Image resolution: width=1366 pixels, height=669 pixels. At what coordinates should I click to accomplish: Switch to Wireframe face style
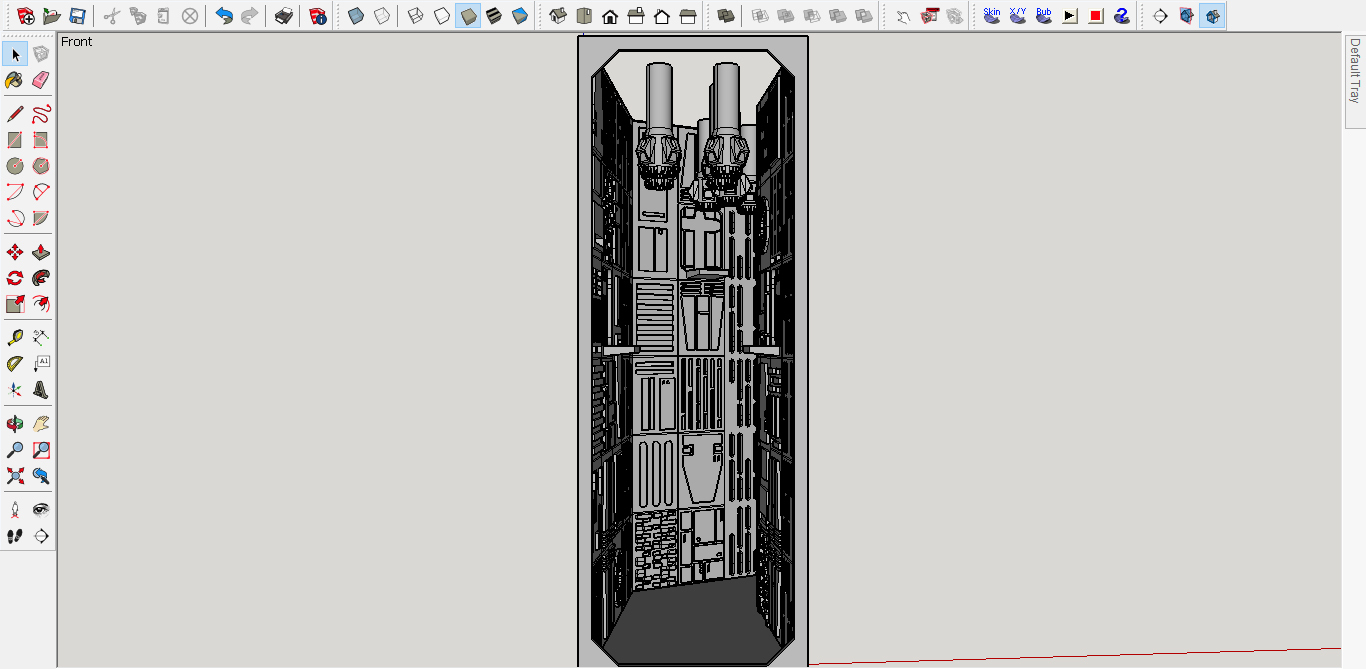pyautogui.click(x=416, y=16)
